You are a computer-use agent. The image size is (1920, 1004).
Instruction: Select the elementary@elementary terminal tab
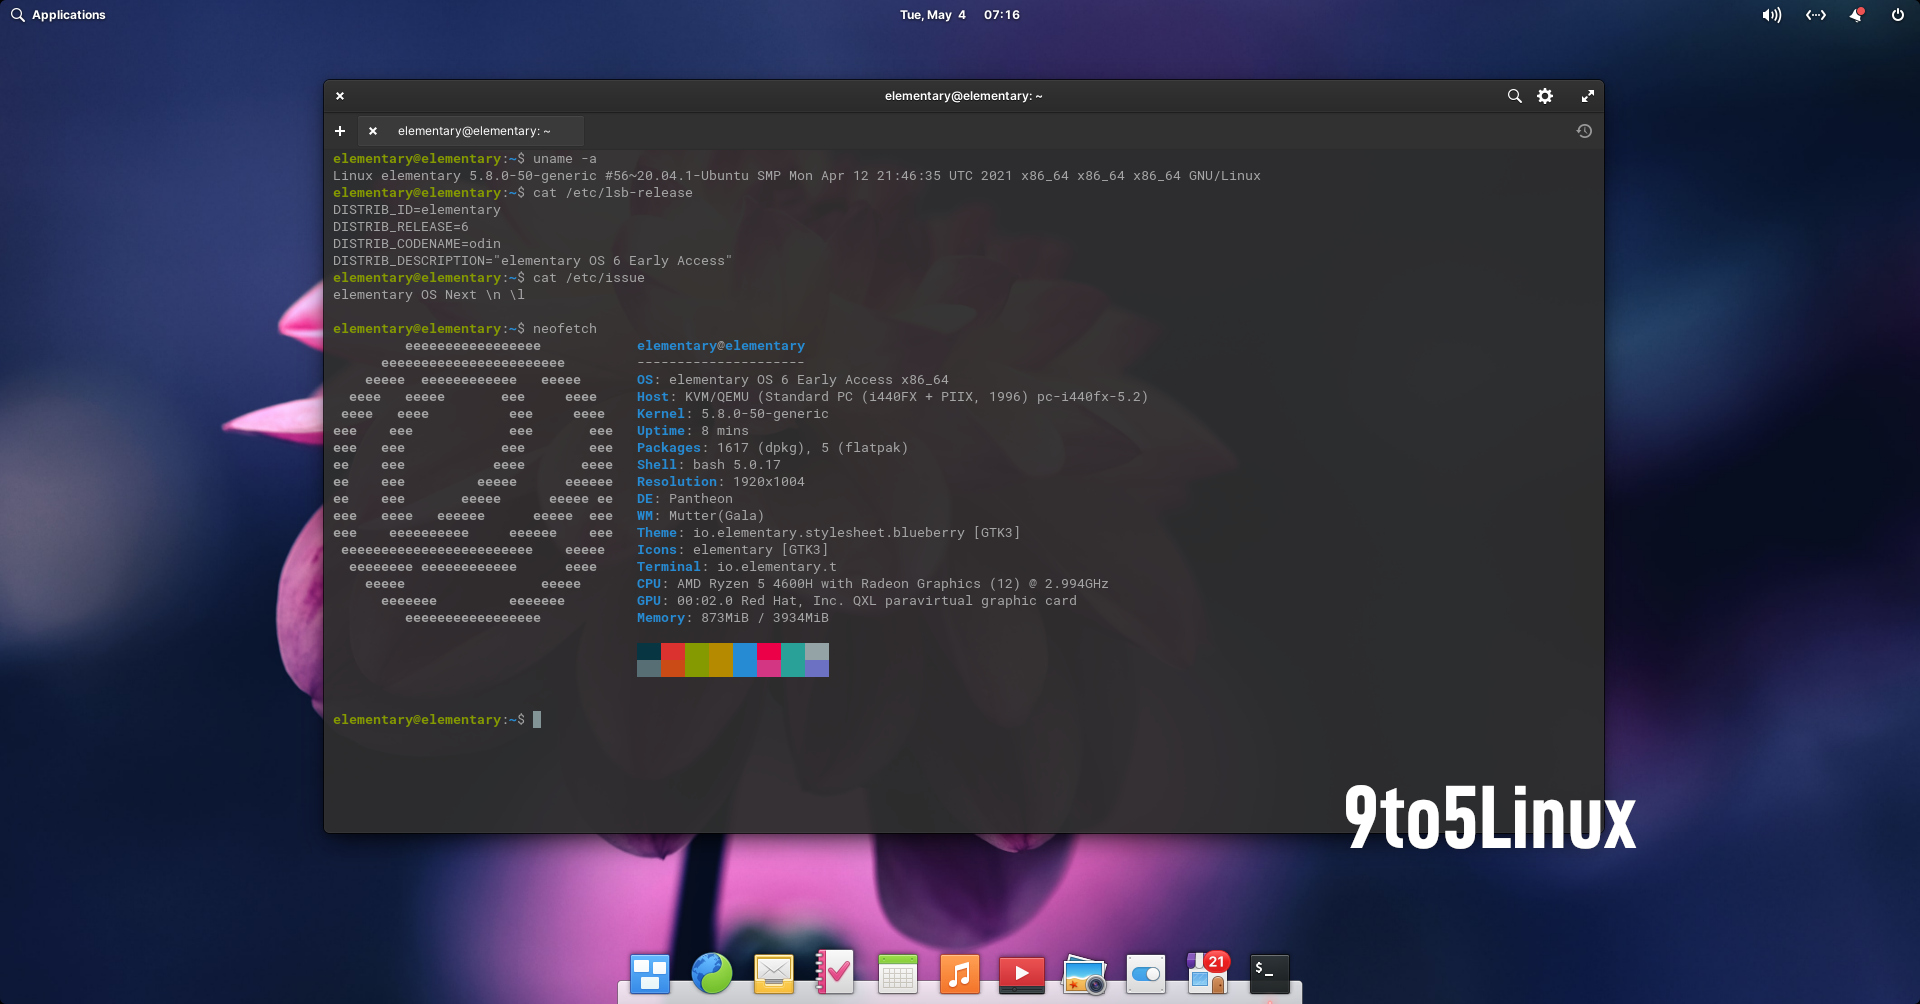tap(474, 131)
